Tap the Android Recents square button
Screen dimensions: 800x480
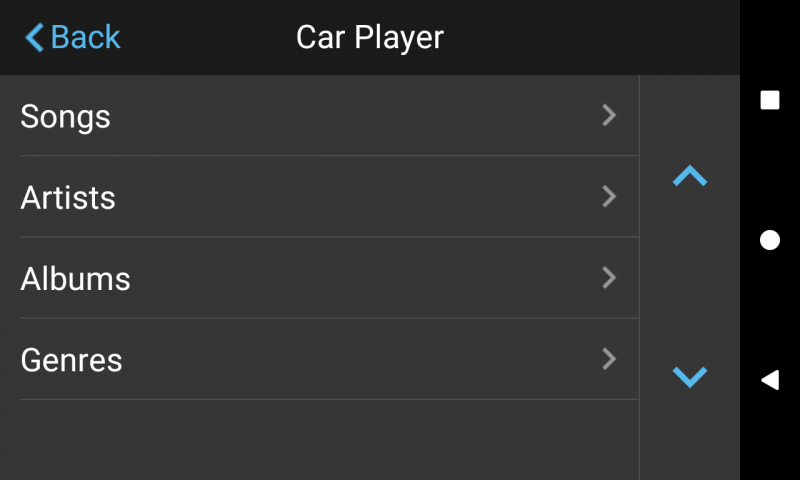pos(770,100)
